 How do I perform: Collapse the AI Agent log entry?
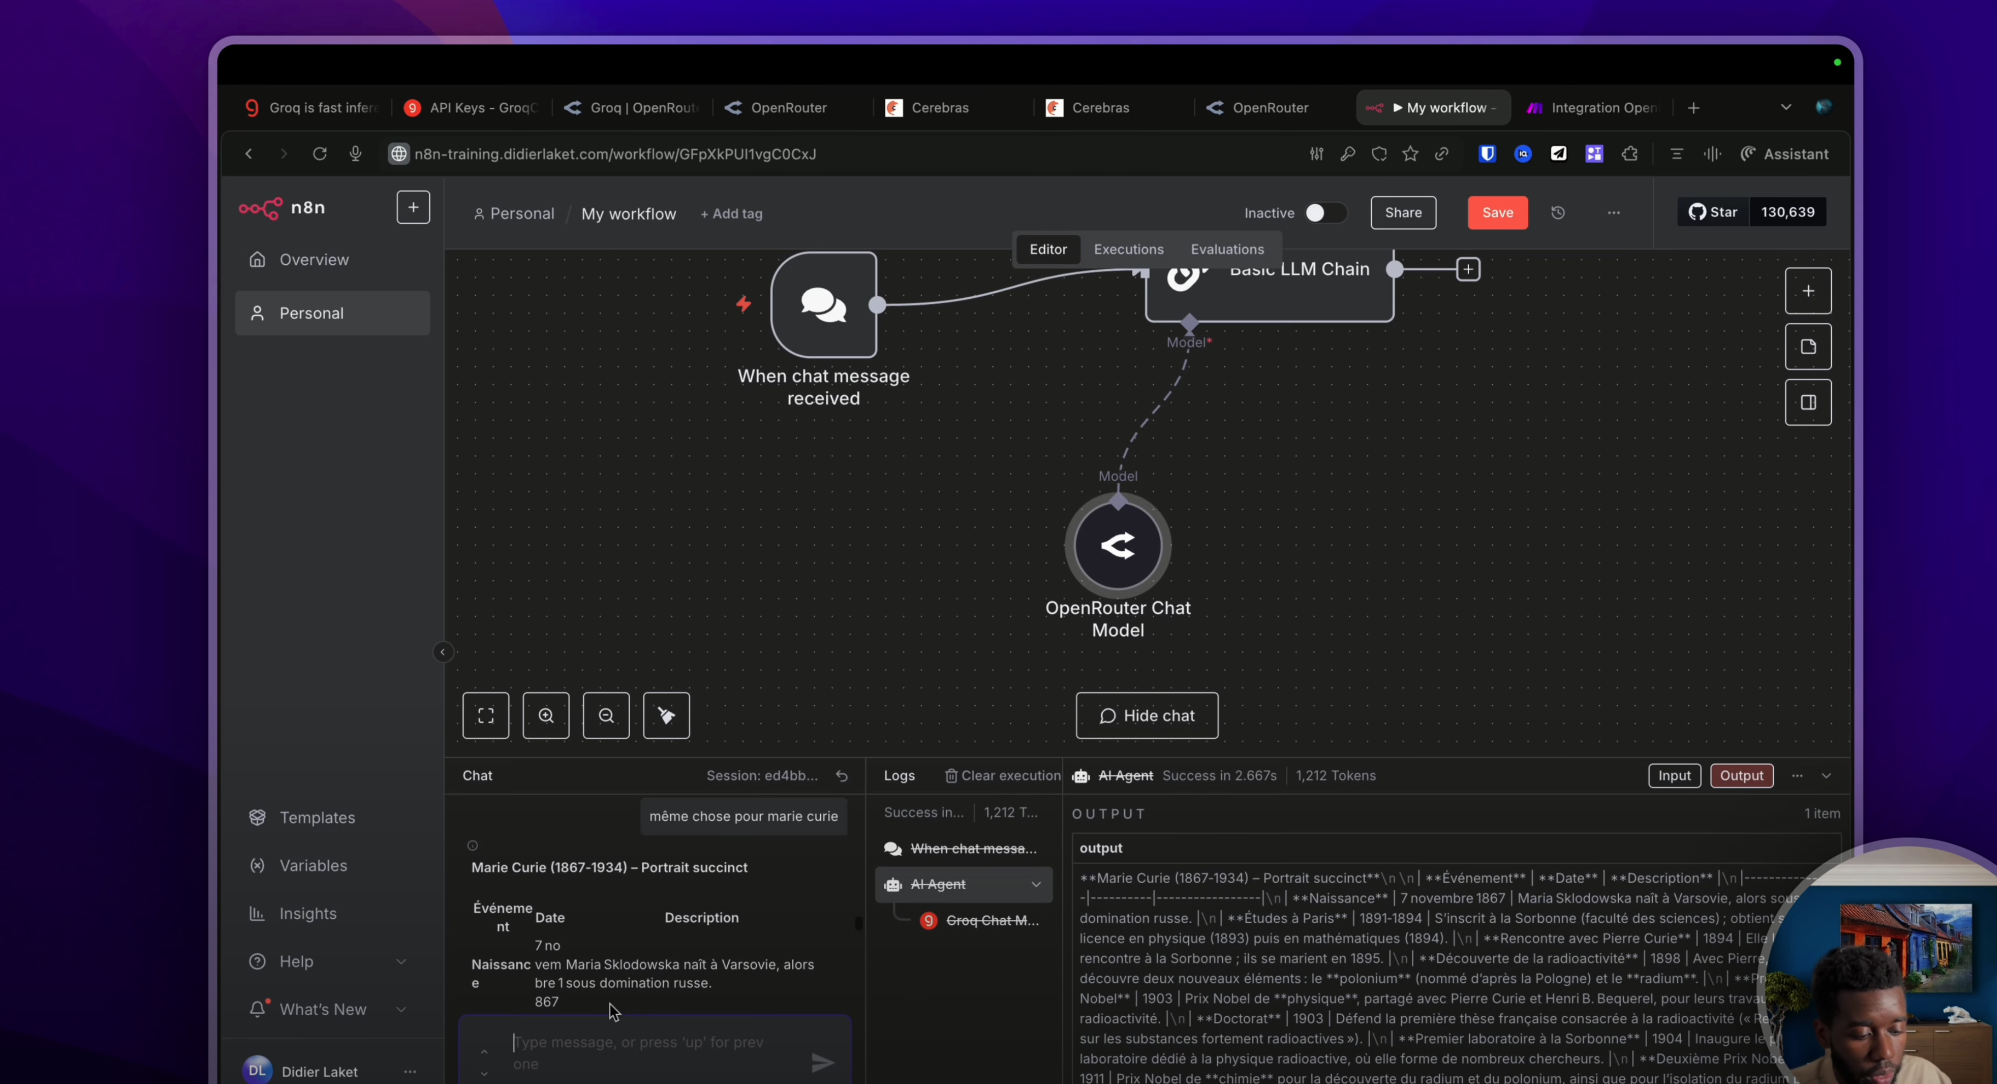[1036, 885]
